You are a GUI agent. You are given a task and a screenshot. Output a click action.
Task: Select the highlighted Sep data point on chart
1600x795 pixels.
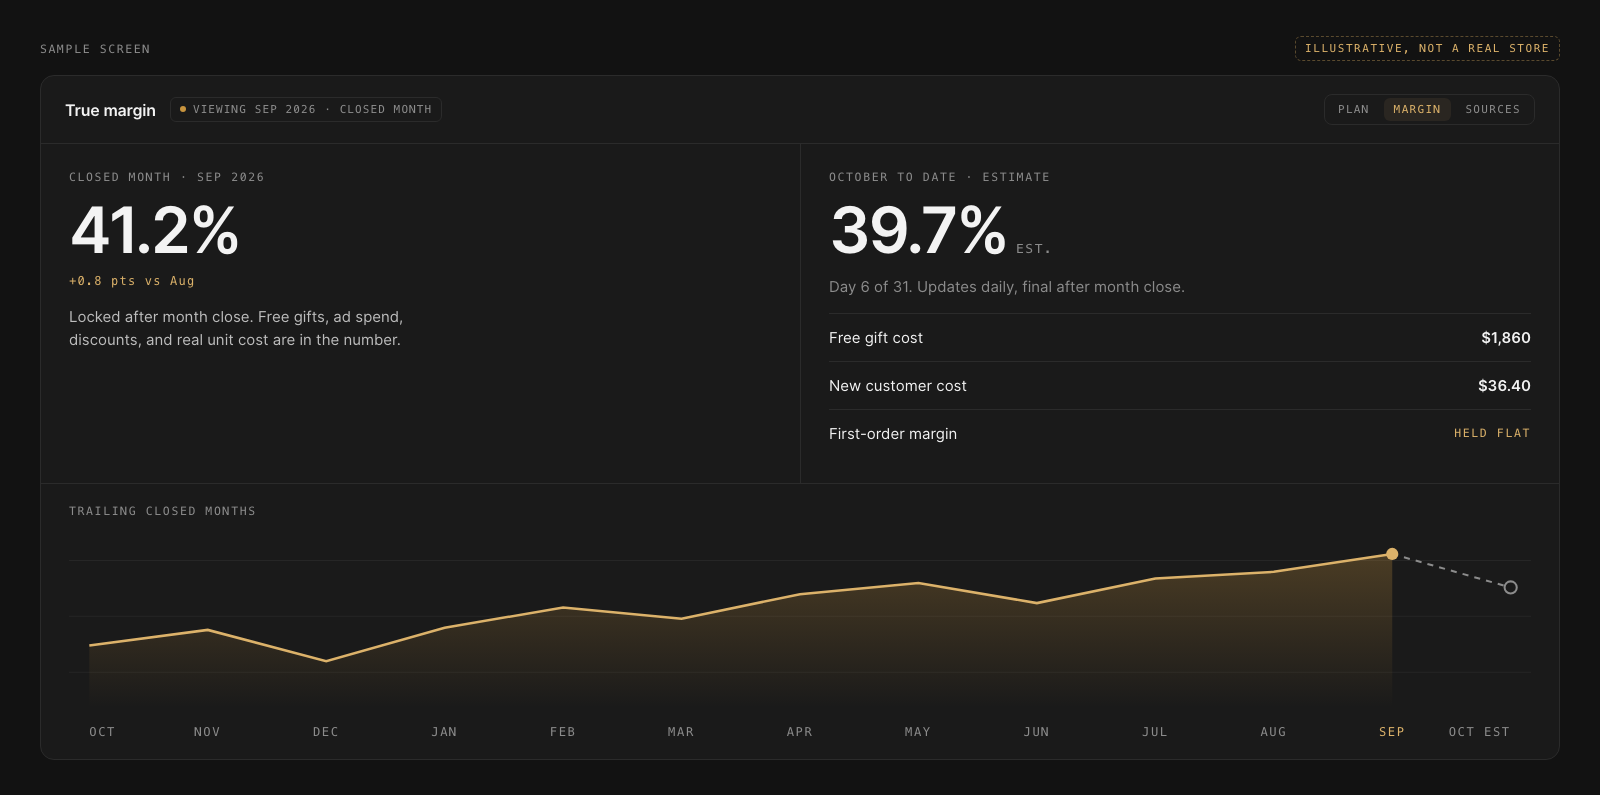click(1392, 554)
